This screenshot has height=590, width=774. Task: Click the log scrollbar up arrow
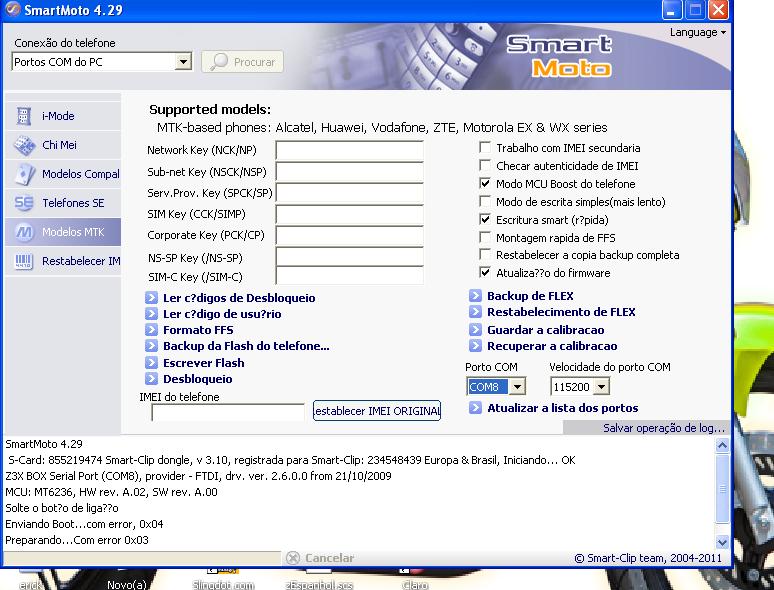722,445
